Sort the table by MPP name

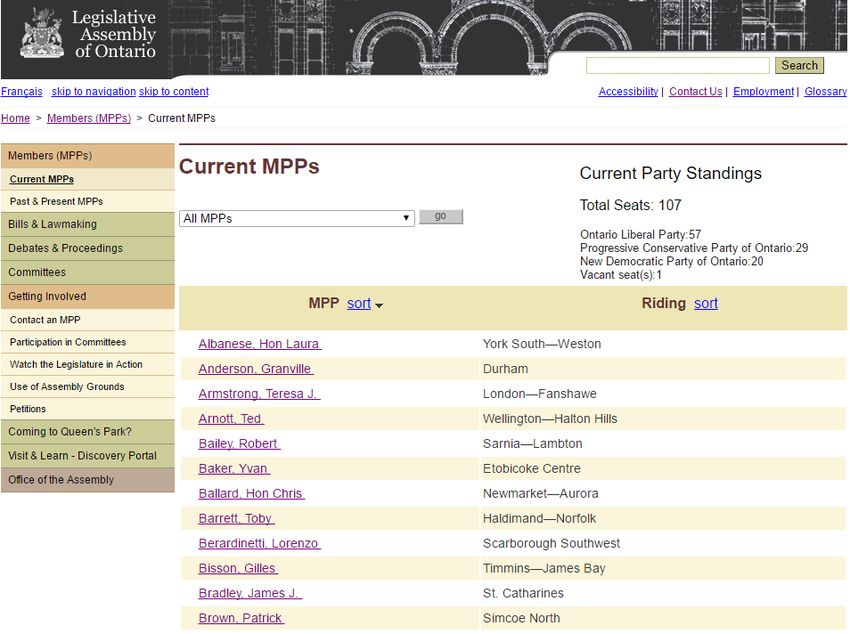coord(359,303)
